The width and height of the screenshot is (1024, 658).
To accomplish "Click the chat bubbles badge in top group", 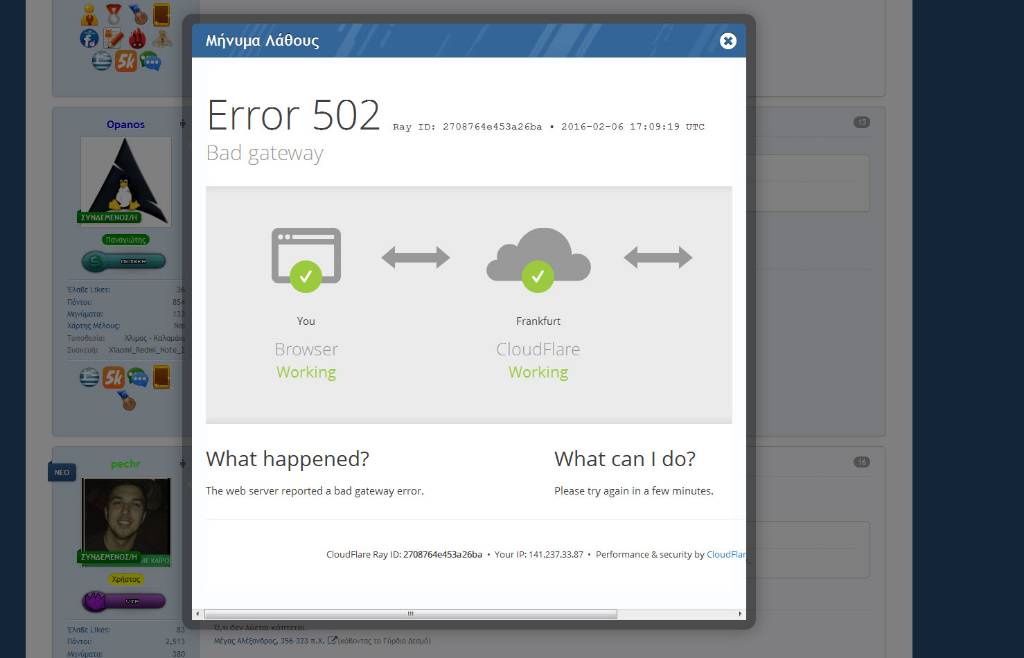I will coord(150,61).
